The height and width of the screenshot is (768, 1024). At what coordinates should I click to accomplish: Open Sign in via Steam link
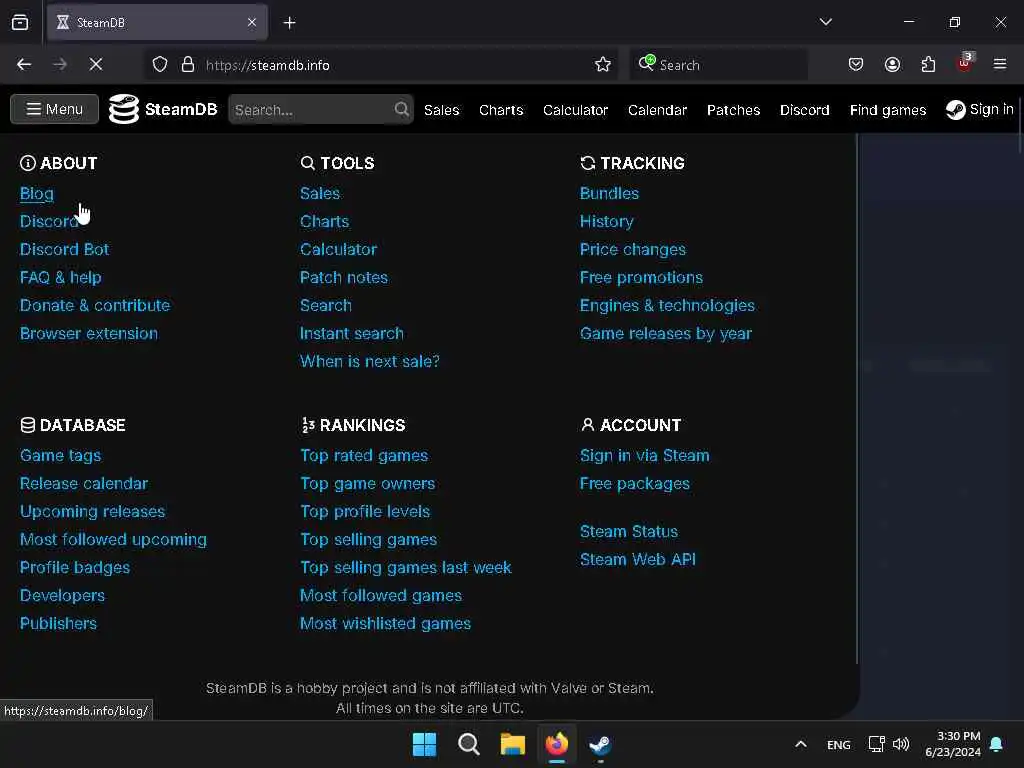click(x=645, y=455)
